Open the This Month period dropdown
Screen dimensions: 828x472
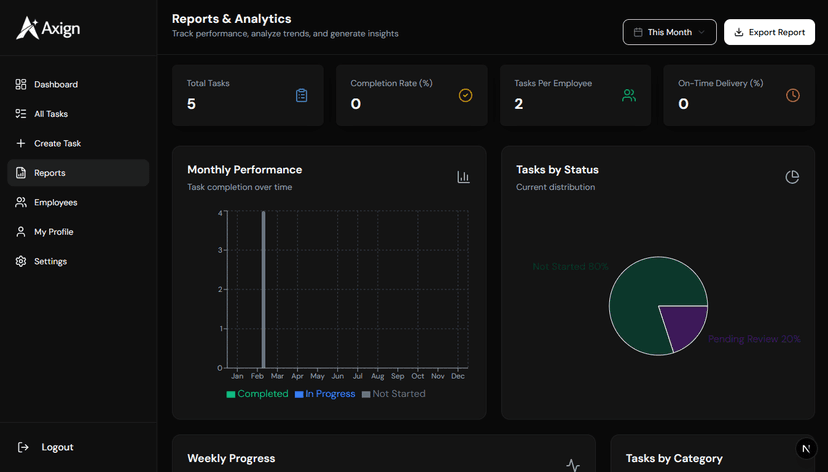[669, 32]
